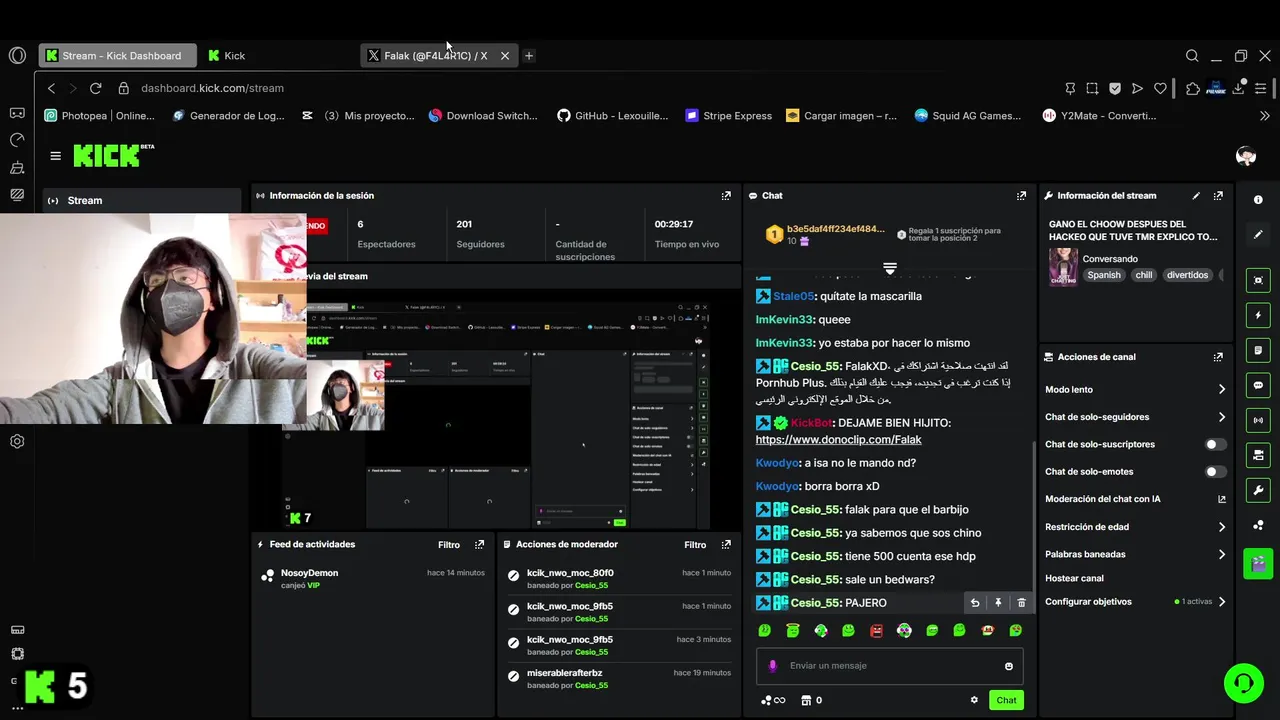
Task: Click username Stale05 in chat
Action: (794, 297)
